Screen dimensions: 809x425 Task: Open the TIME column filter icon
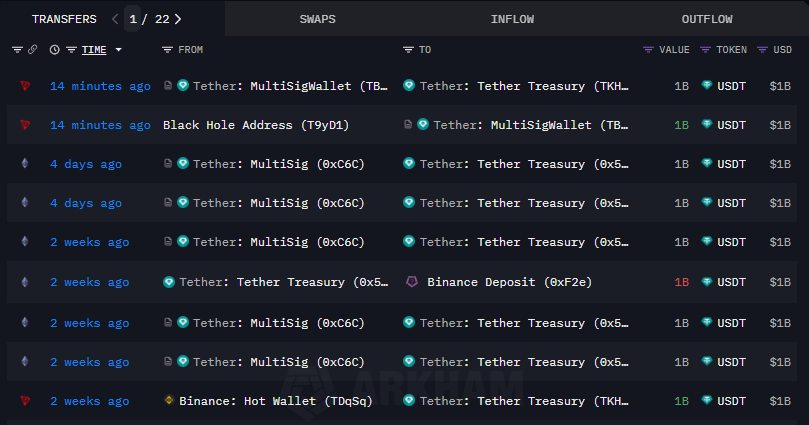click(x=71, y=50)
